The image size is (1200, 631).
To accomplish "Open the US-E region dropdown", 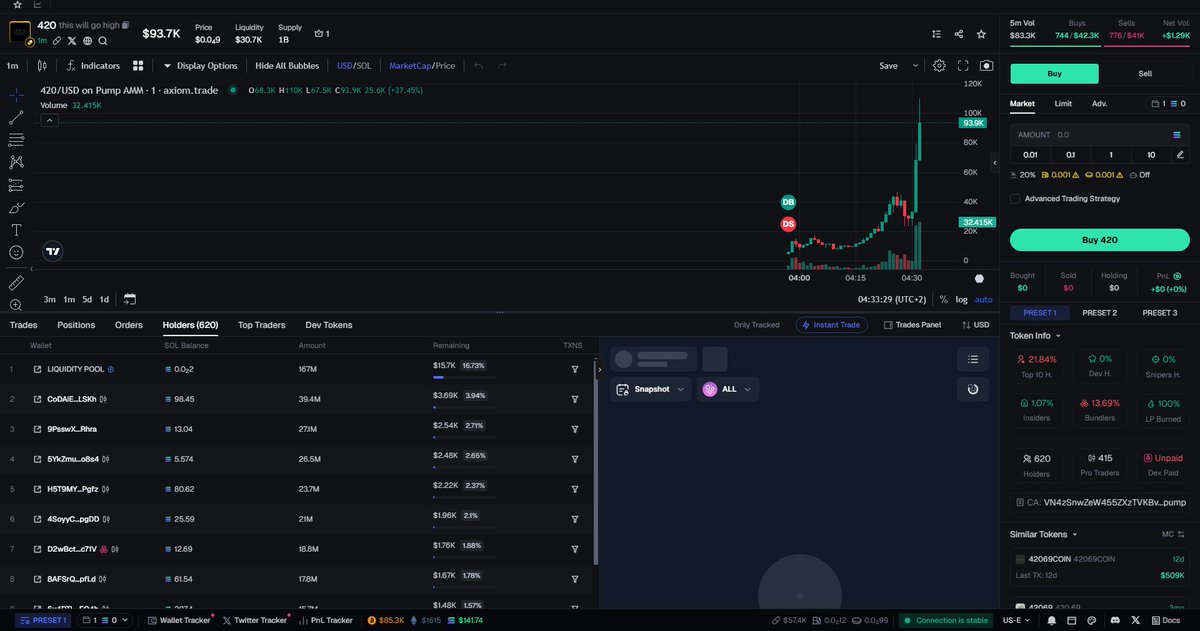I will click(1015, 621).
